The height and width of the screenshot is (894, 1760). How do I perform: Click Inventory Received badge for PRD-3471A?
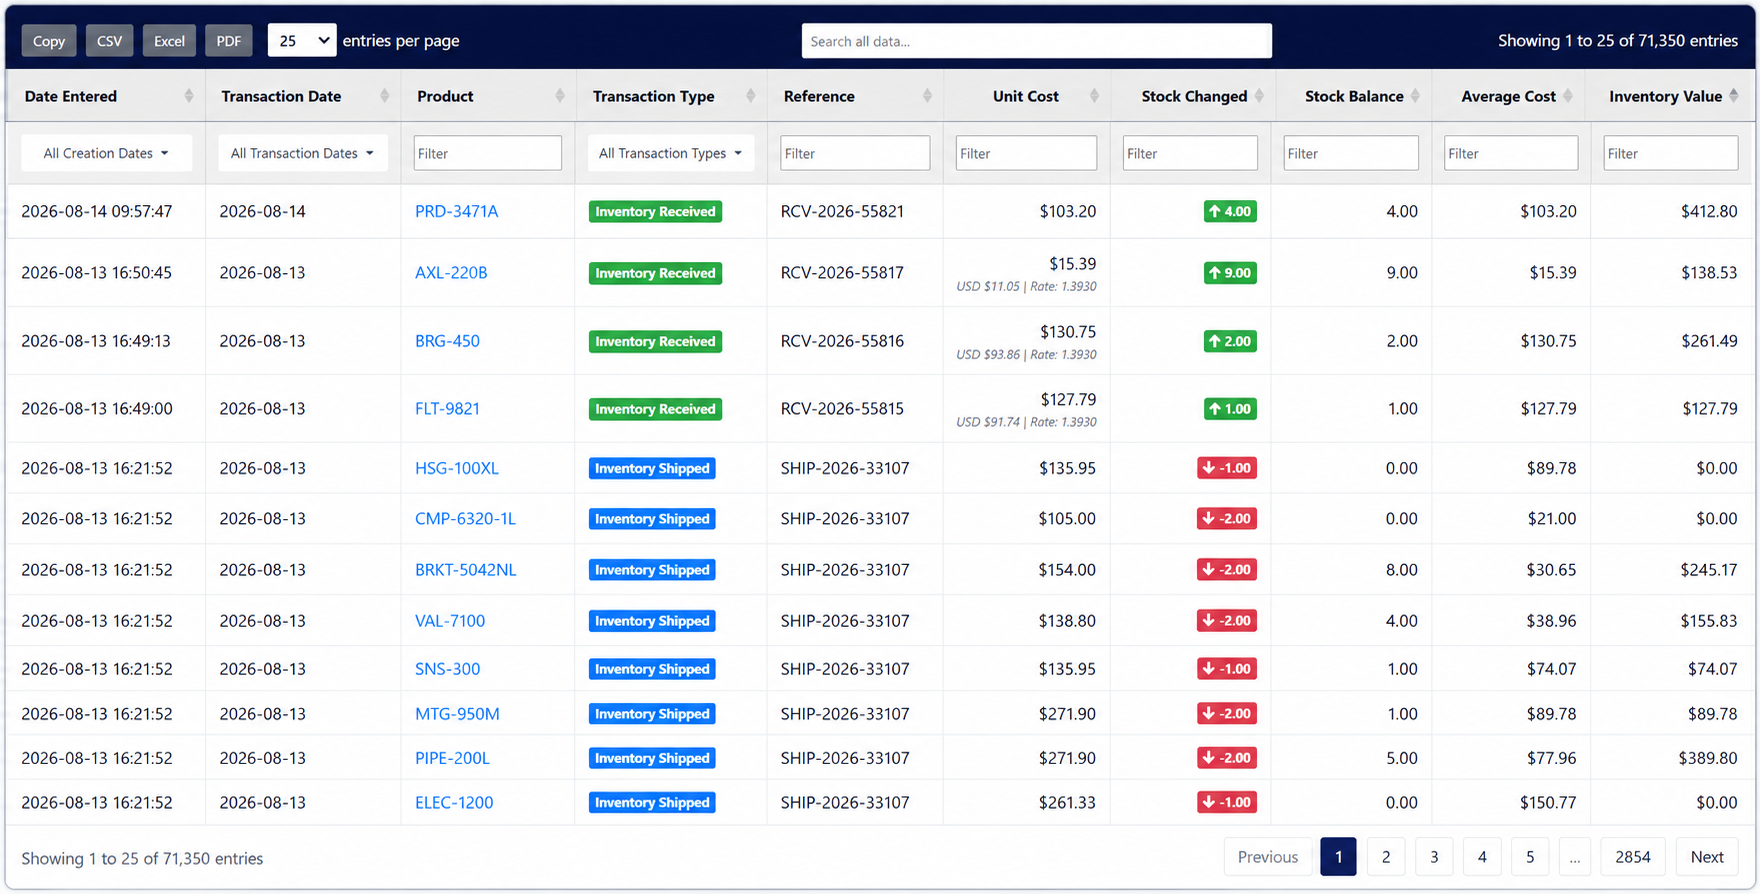click(x=655, y=211)
